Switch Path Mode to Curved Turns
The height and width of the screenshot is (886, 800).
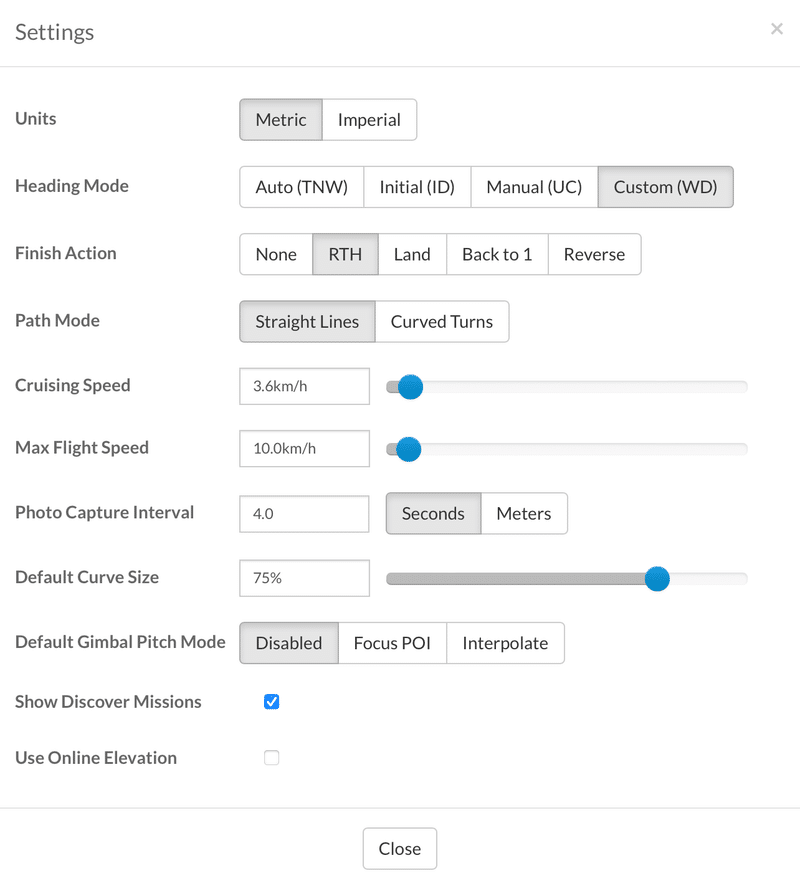(442, 322)
